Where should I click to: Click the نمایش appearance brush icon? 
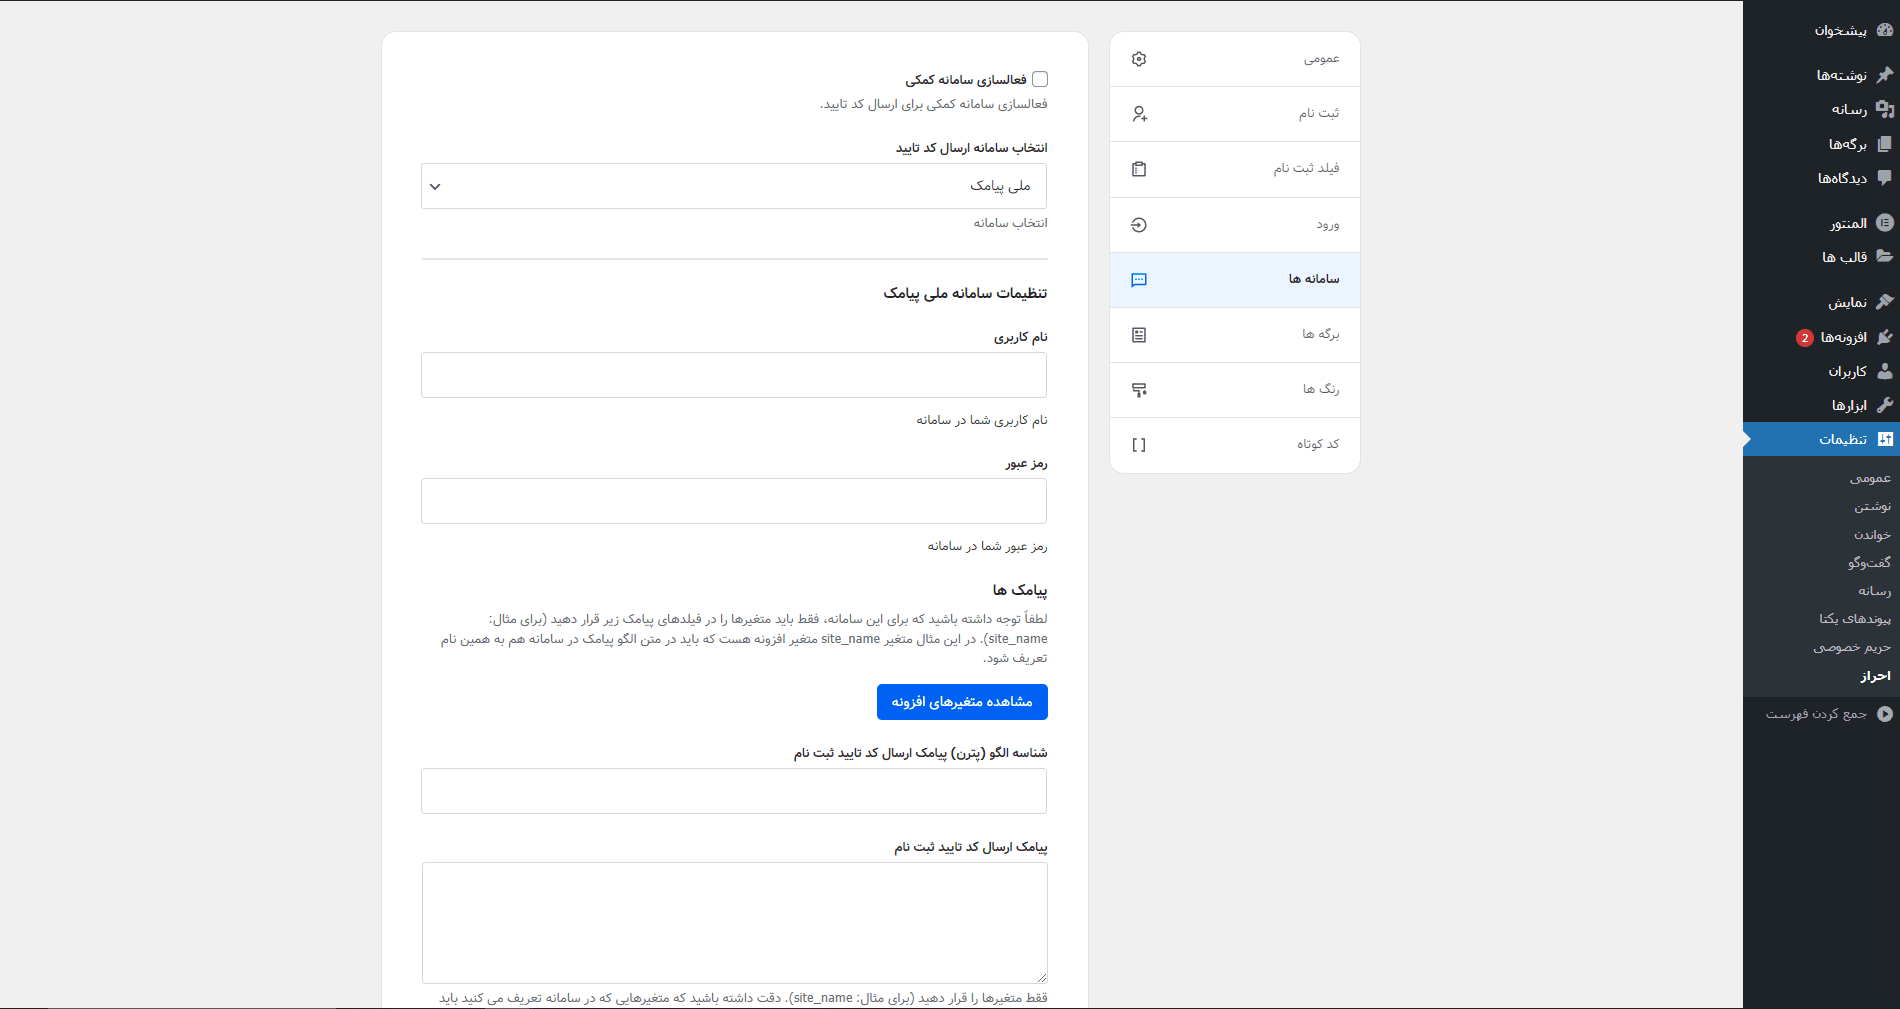pyautogui.click(x=1885, y=301)
